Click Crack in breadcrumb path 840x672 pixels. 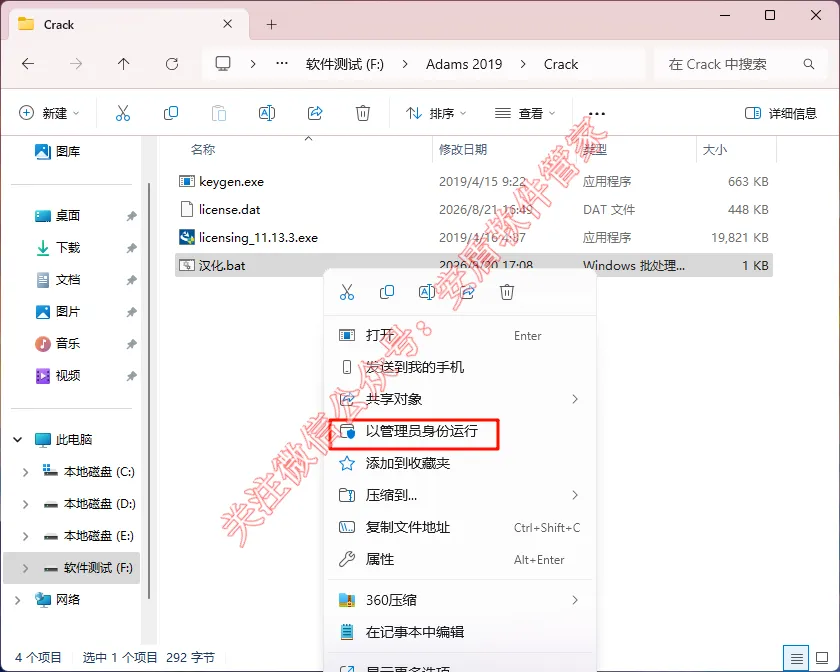561,64
